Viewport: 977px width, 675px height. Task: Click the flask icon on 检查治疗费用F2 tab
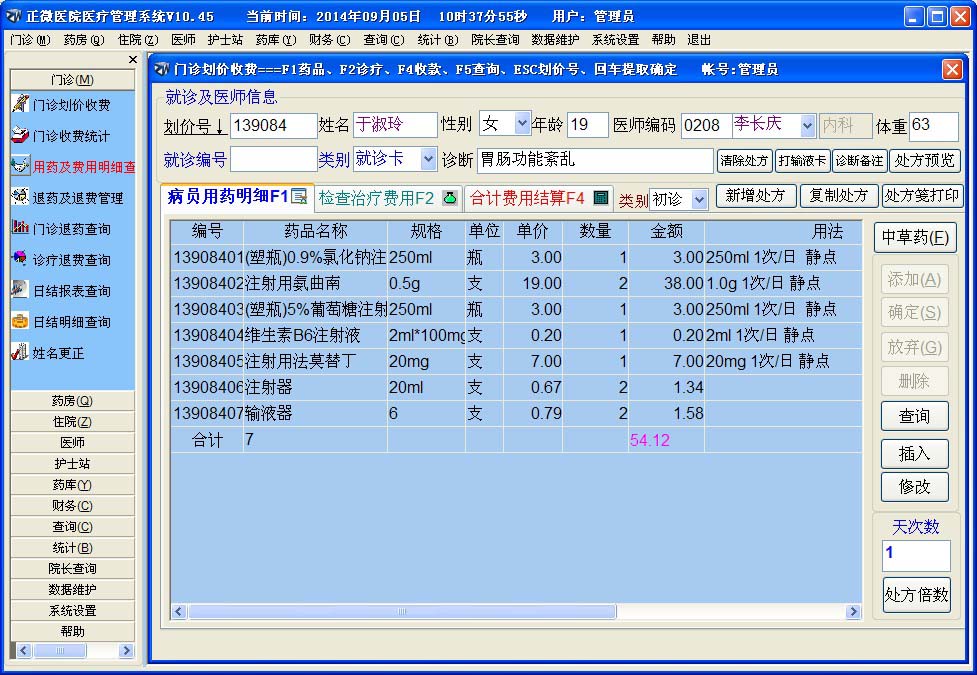coord(449,198)
